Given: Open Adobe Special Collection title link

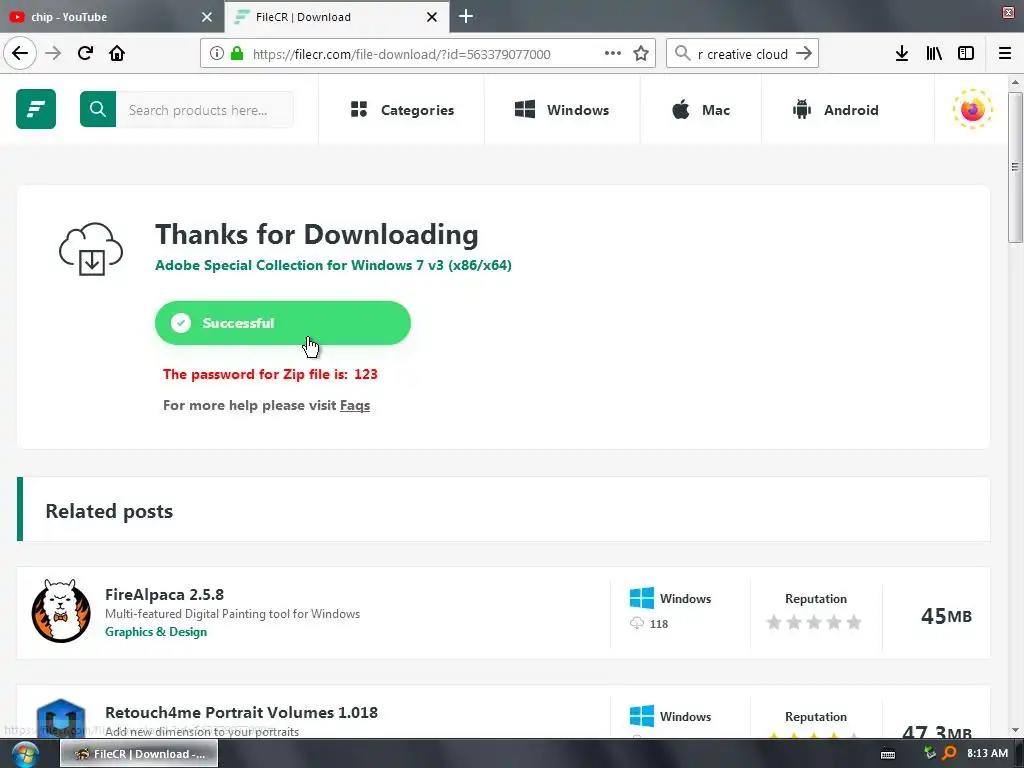Looking at the screenshot, I should pos(333,265).
